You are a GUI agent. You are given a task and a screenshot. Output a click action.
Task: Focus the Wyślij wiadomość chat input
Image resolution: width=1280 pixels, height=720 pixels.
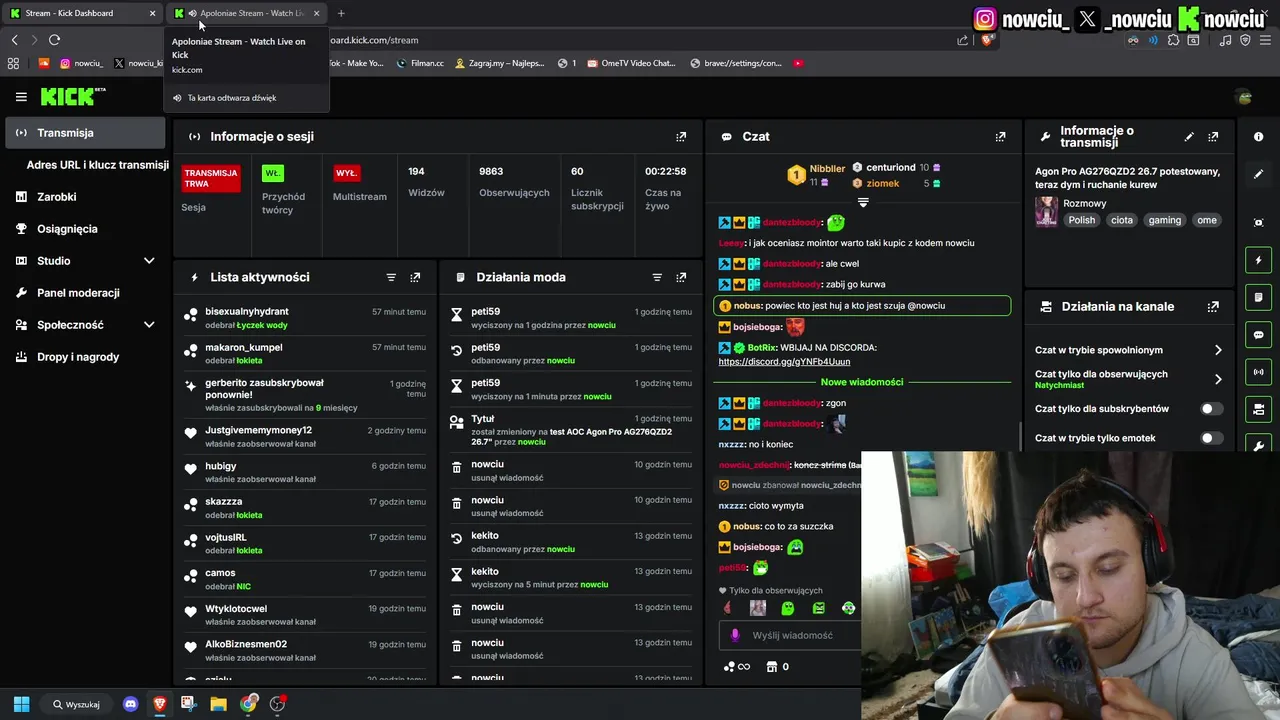click(792, 635)
